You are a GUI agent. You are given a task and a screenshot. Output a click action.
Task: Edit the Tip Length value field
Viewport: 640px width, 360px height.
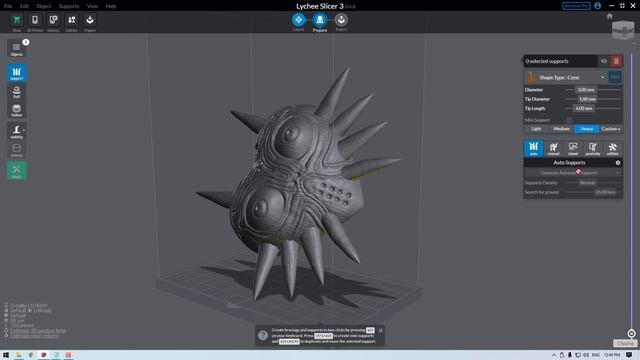(x=583, y=109)
